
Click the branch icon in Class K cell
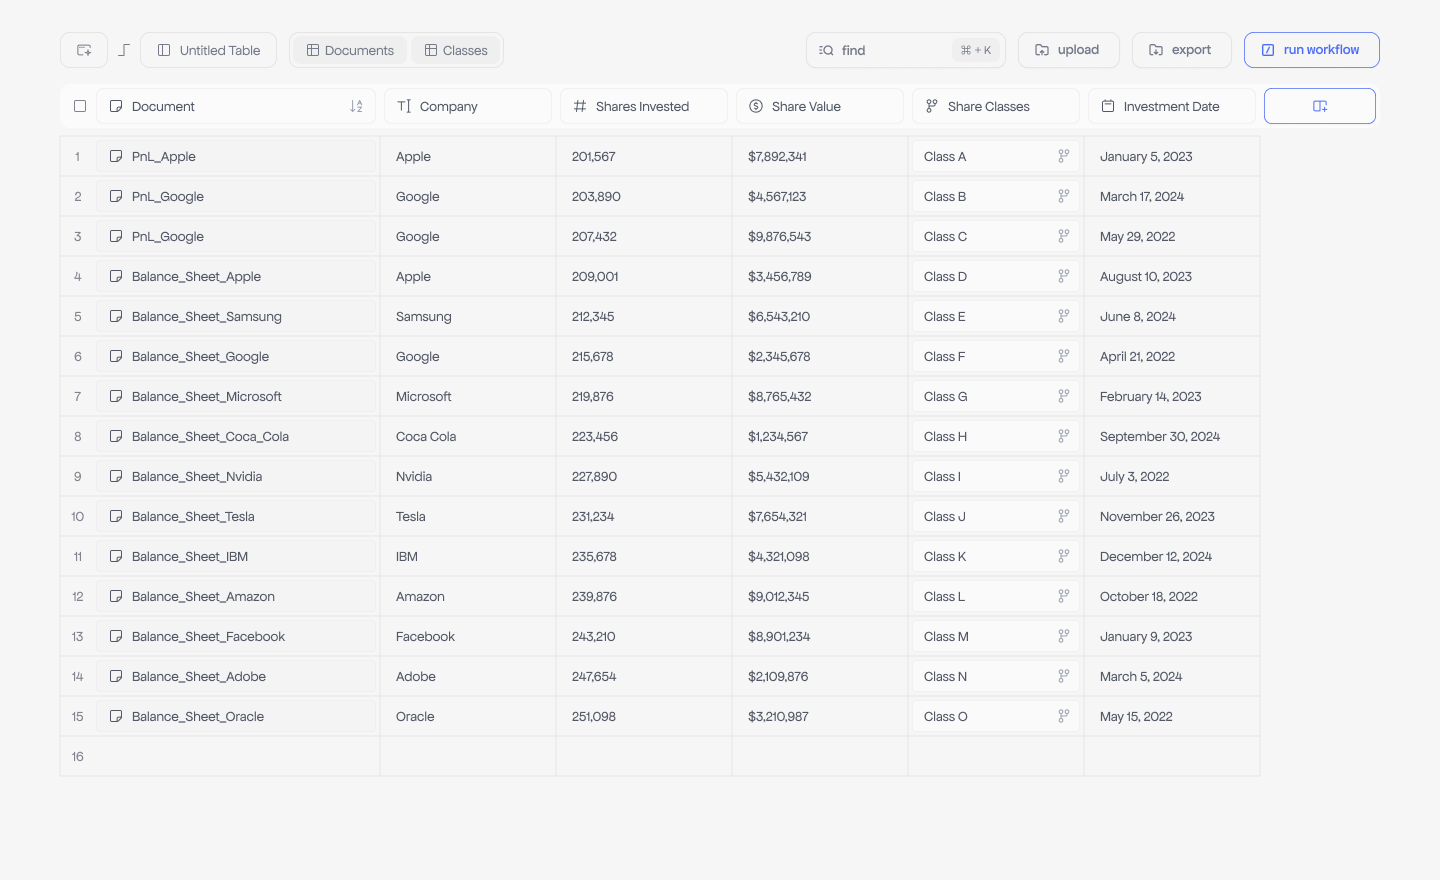click(1064, 556)
